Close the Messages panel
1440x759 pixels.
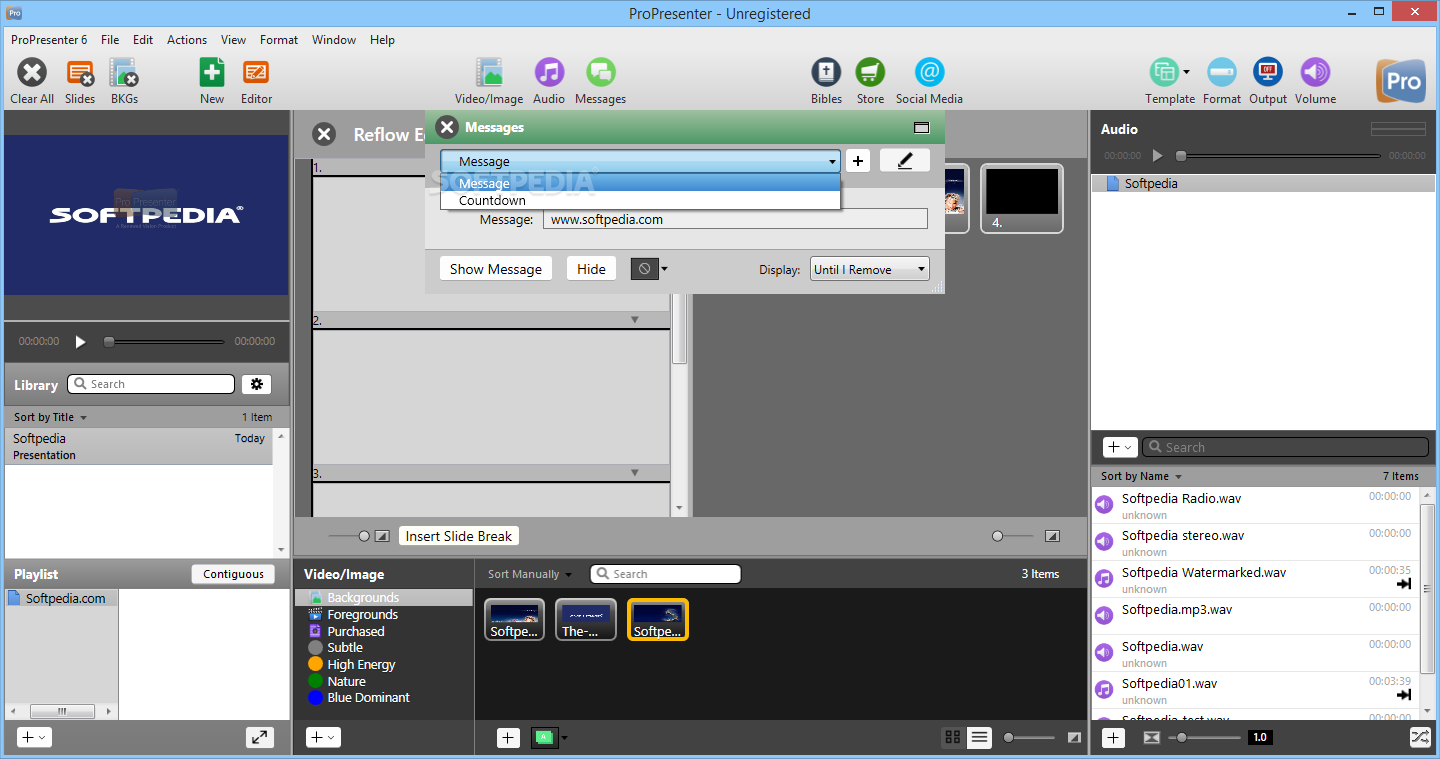(447, 127)
